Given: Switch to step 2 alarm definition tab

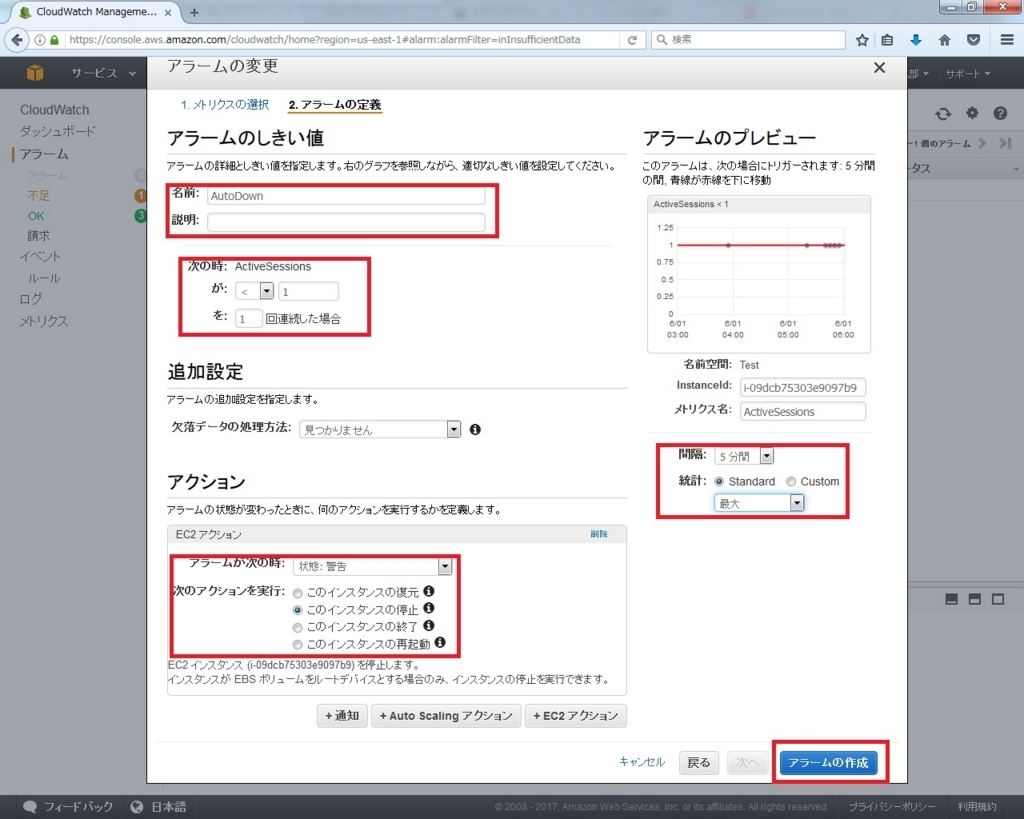Looking at the screenshot, I should (x=335, y=104).
